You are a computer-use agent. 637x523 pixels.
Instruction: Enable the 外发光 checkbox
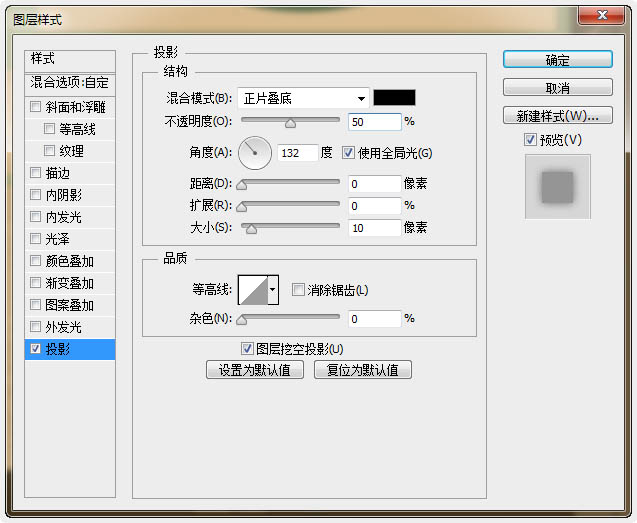point(36,326)
